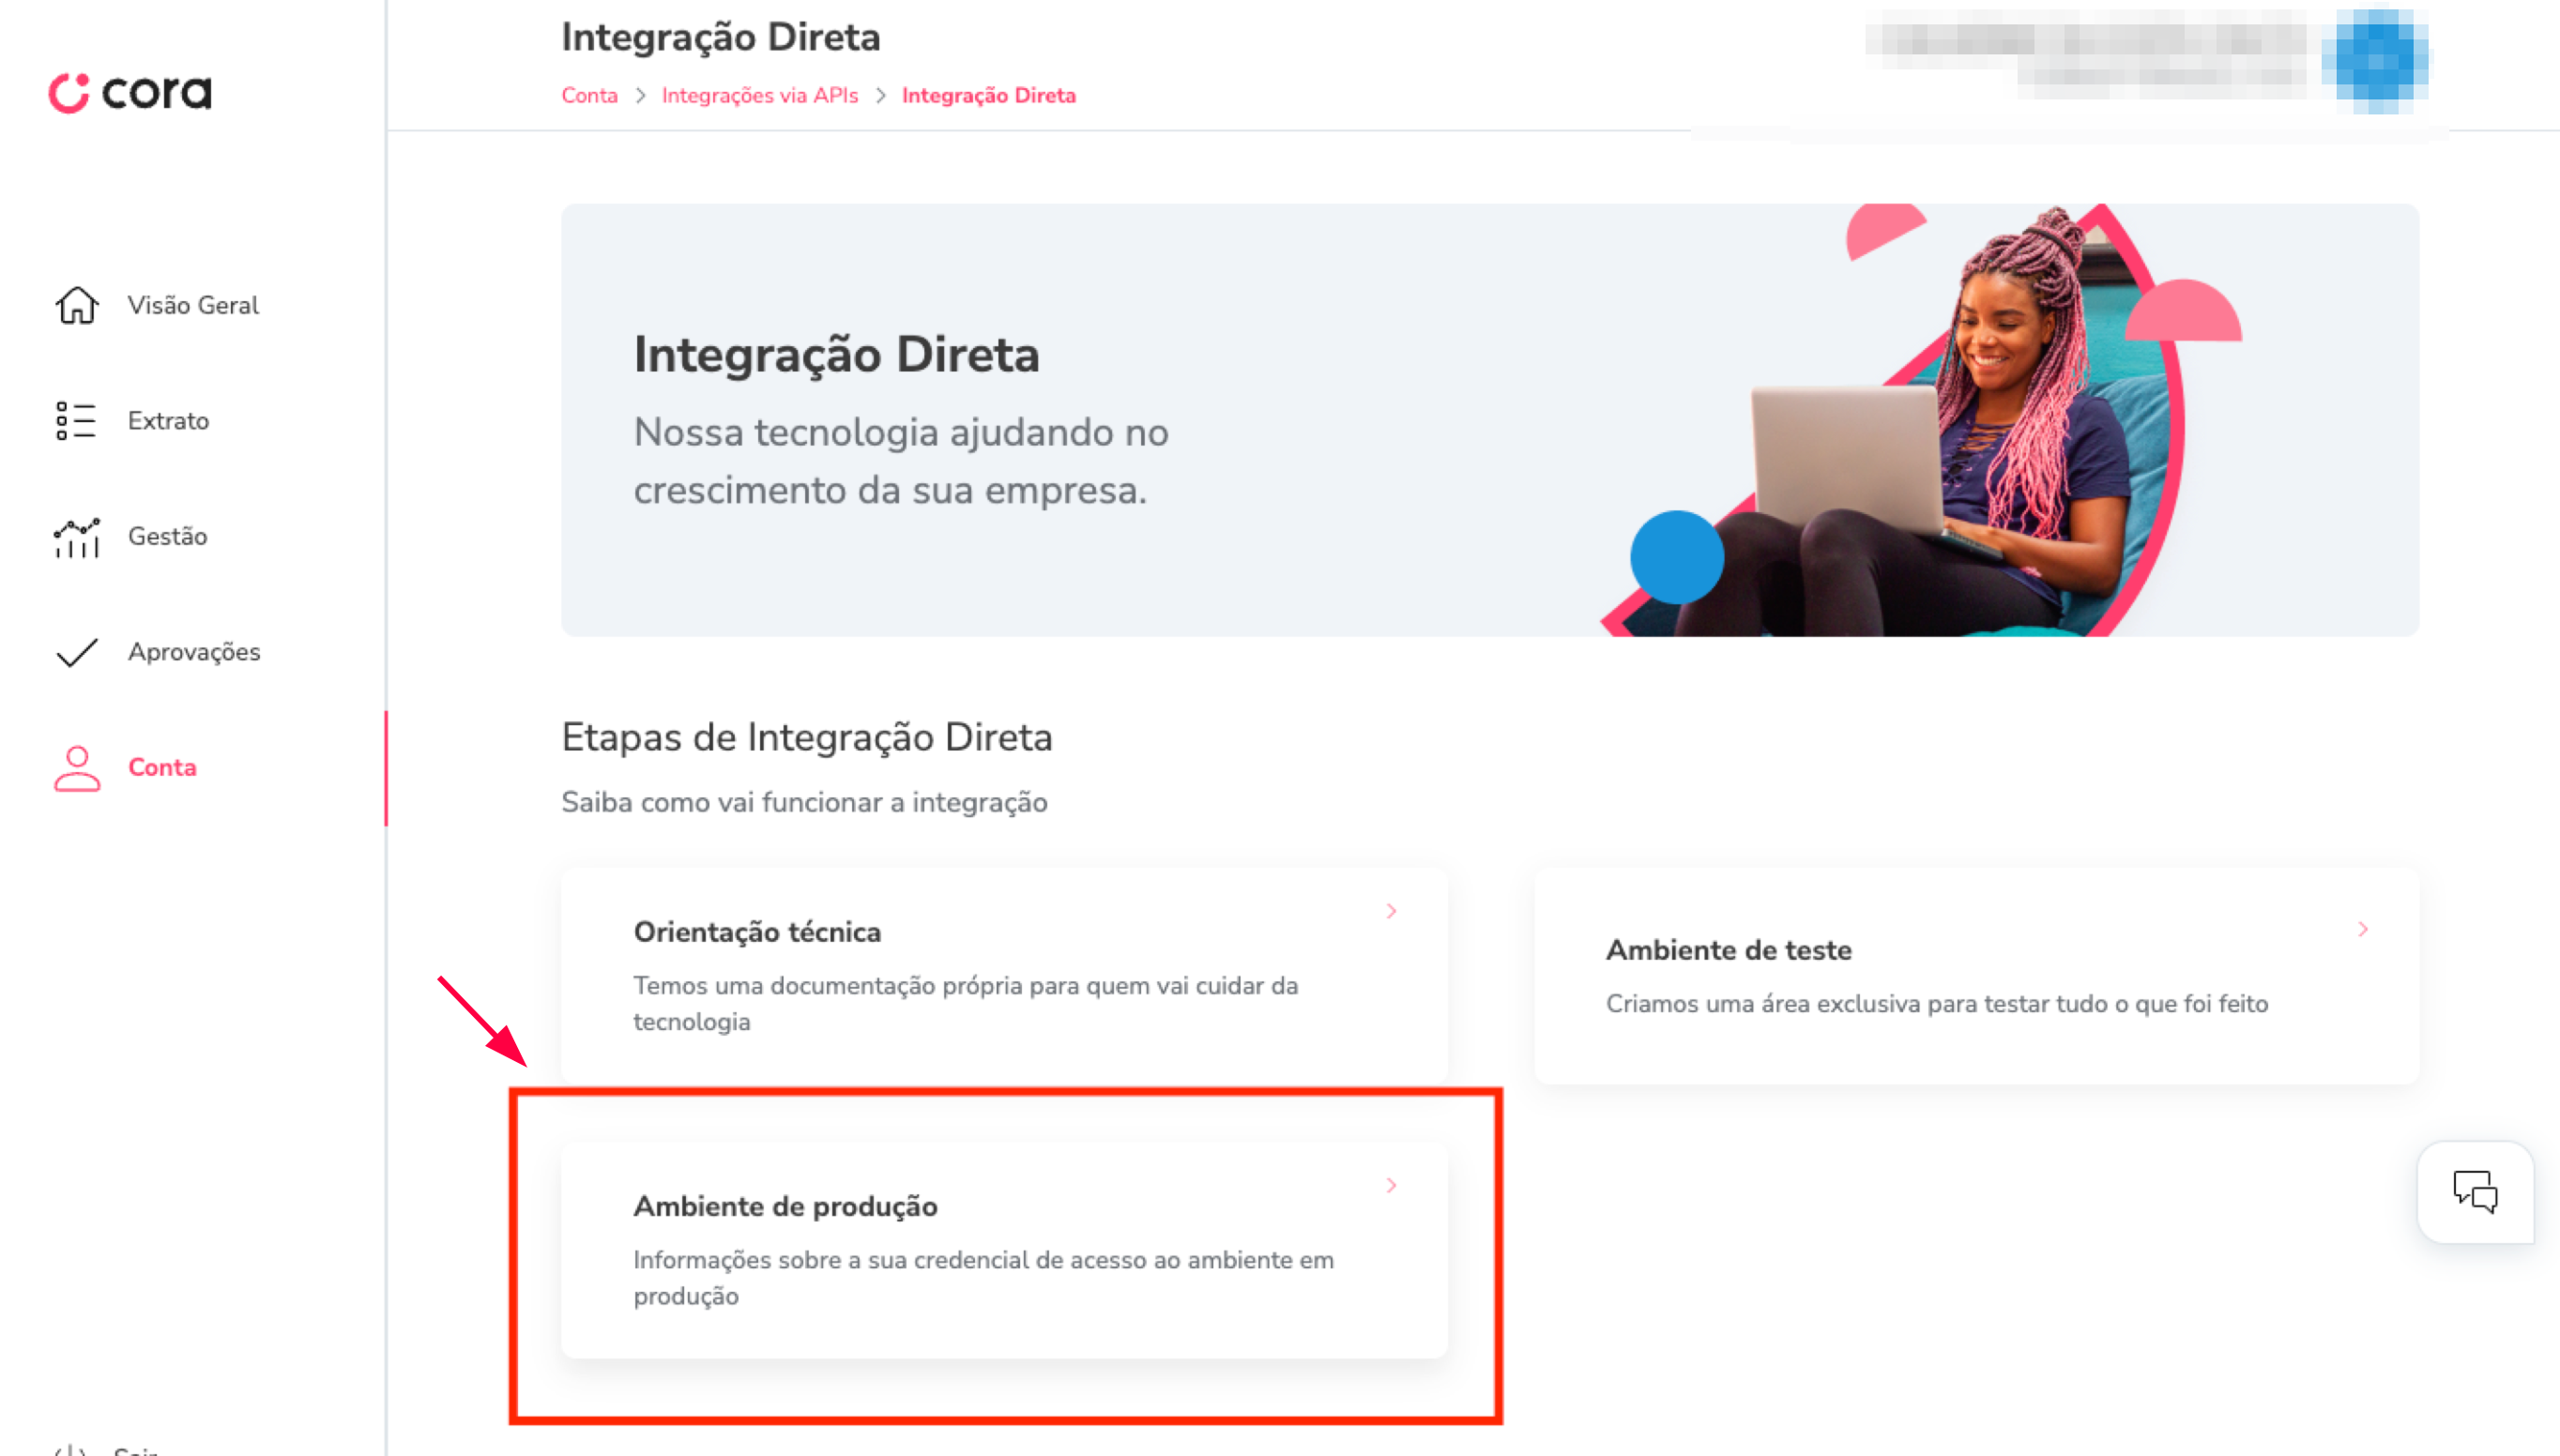Click Sair at the sidebar bottom
This screenshot has height=1456, width=2560.
pyautogui.click(x=136, y=1449)
